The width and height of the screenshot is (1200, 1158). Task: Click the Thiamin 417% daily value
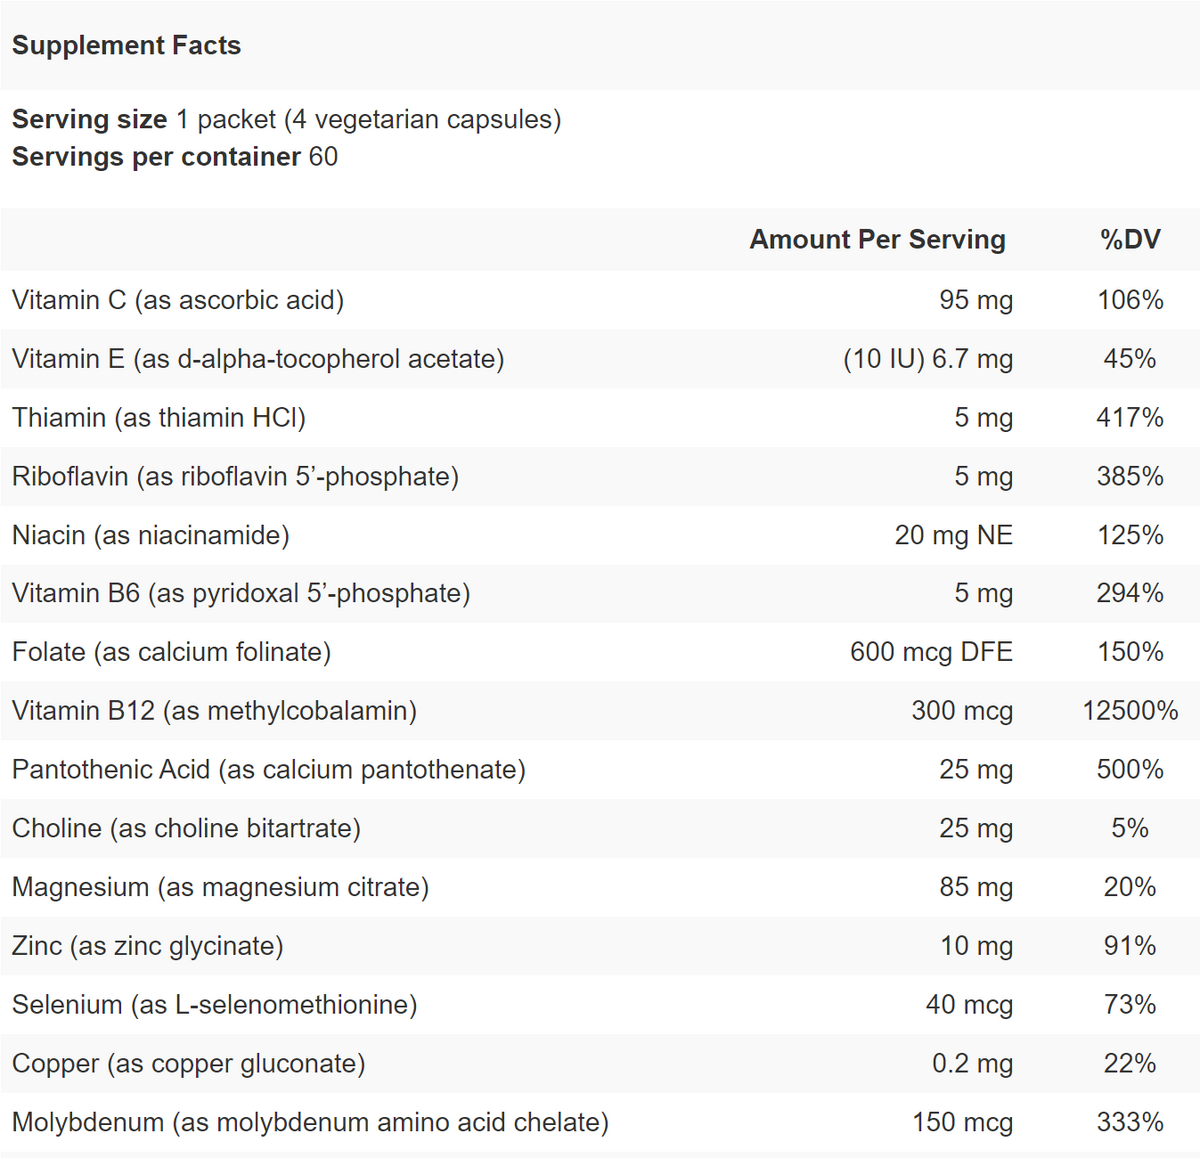(x=1130, y=418)
